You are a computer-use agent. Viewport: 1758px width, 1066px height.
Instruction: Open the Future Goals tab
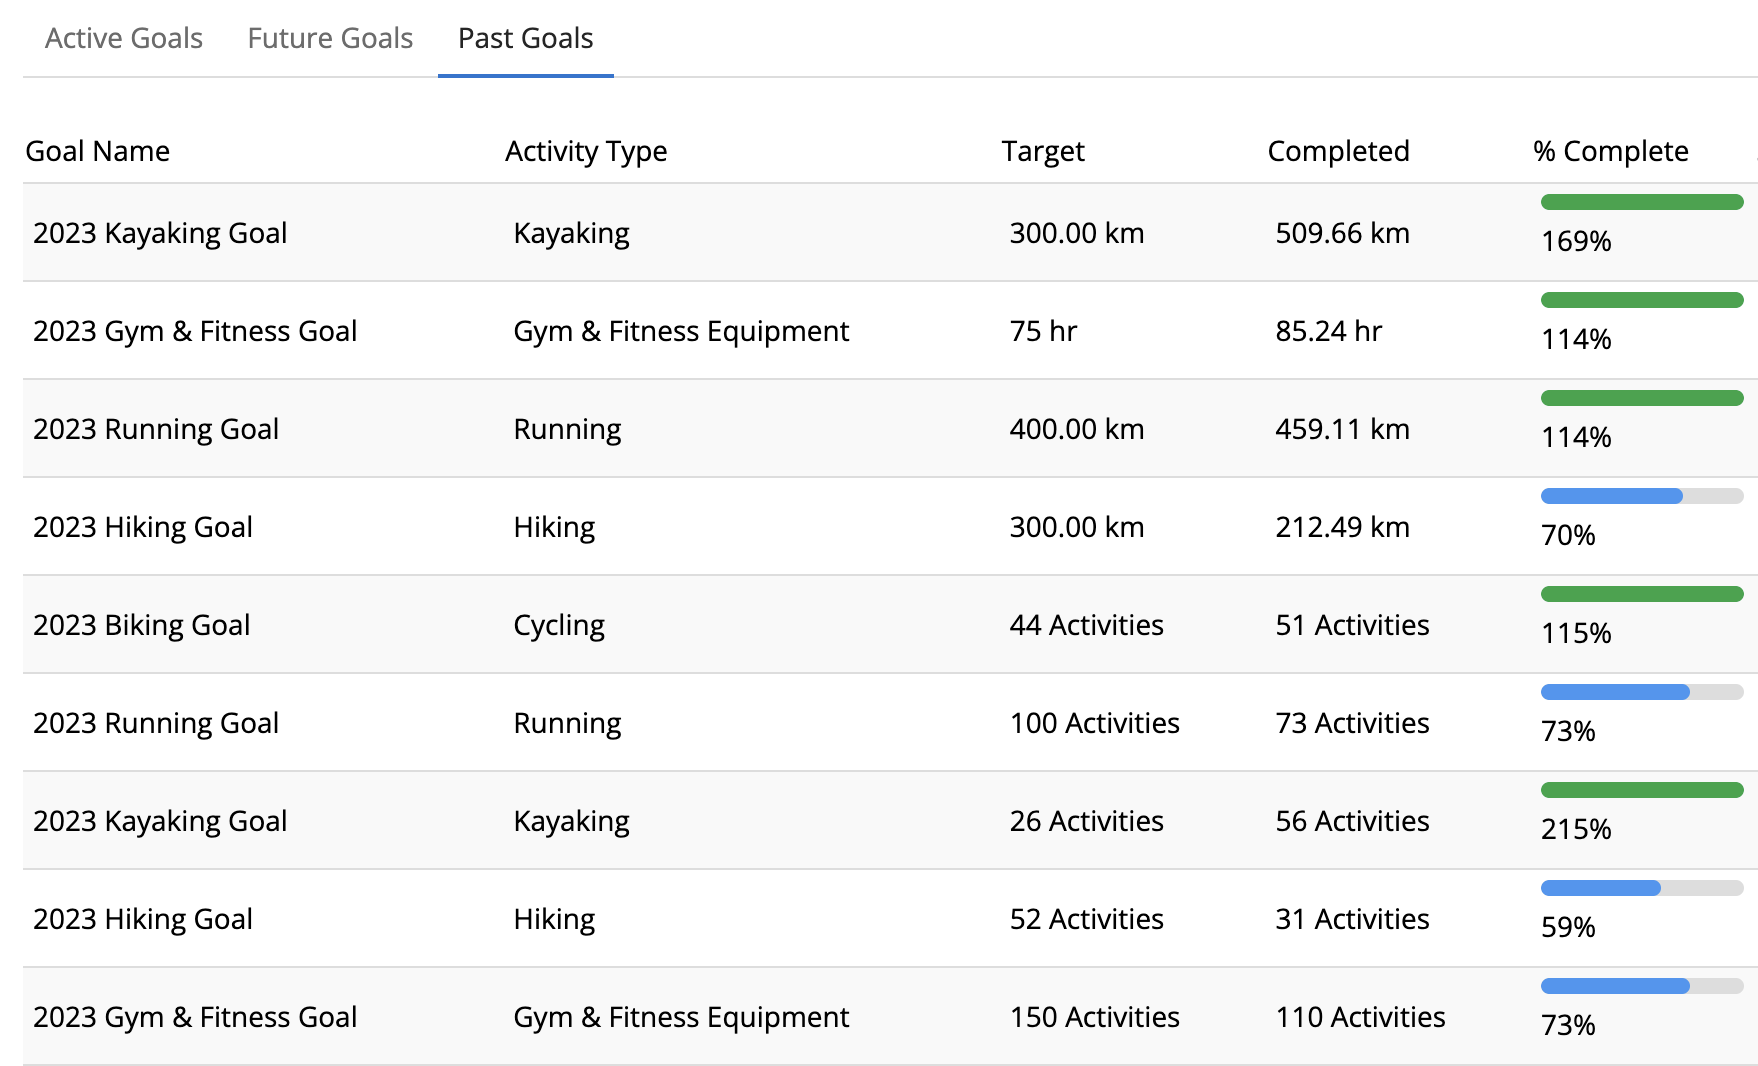coord(330,38)
